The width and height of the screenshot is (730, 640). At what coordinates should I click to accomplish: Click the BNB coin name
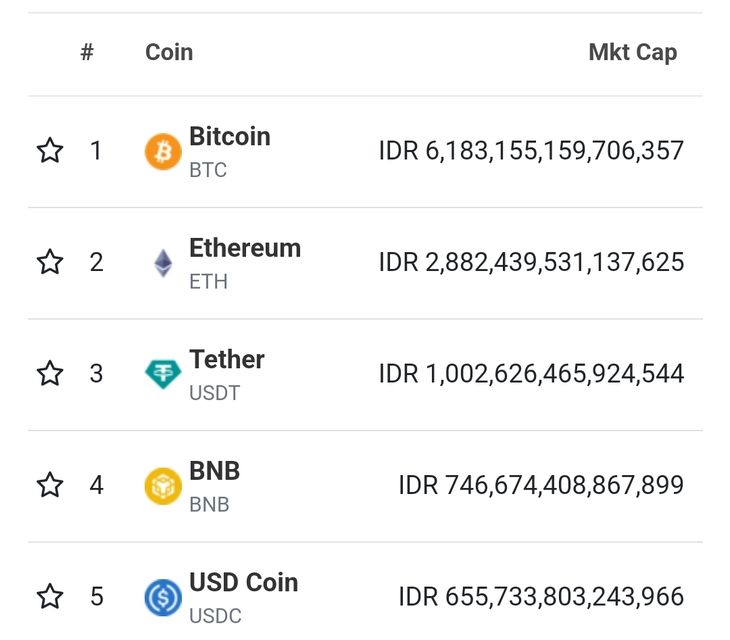pyautogui.click(x=214, y=471)
